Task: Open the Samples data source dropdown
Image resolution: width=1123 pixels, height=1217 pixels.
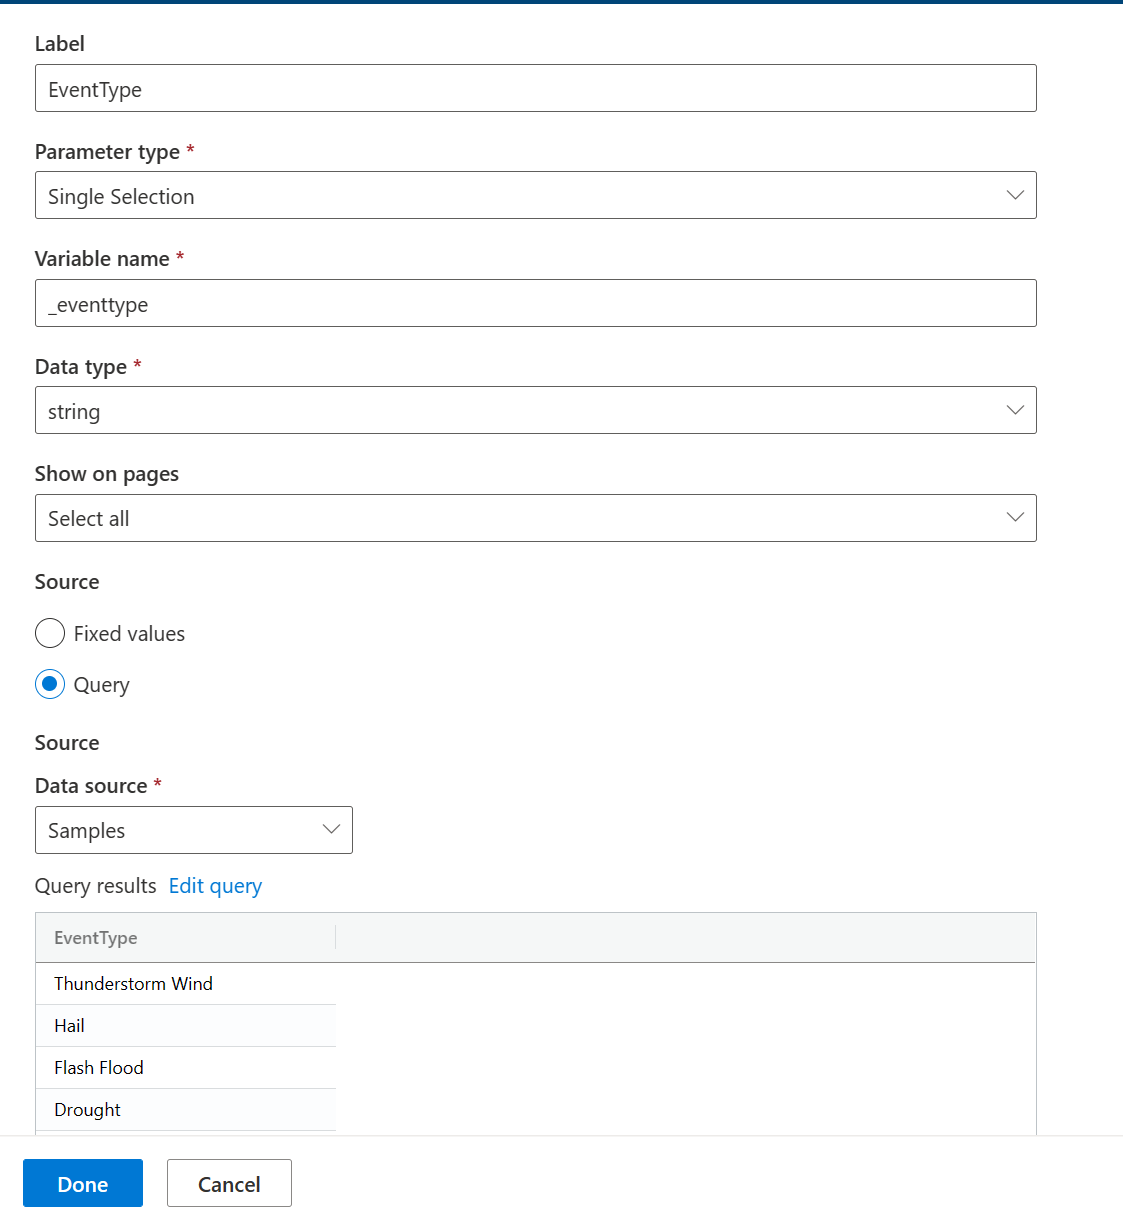Action: 194,830
